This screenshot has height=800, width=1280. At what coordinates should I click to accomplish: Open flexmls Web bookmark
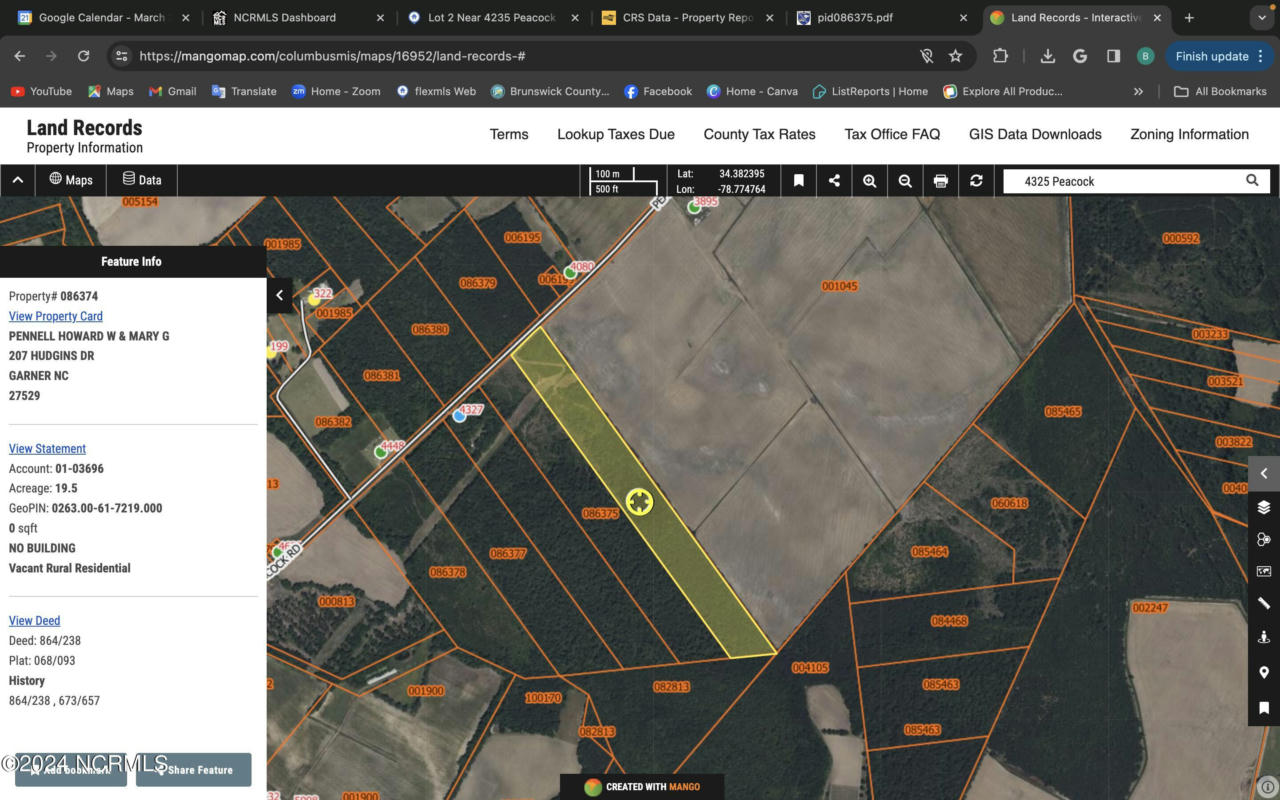tap(436, 91)
